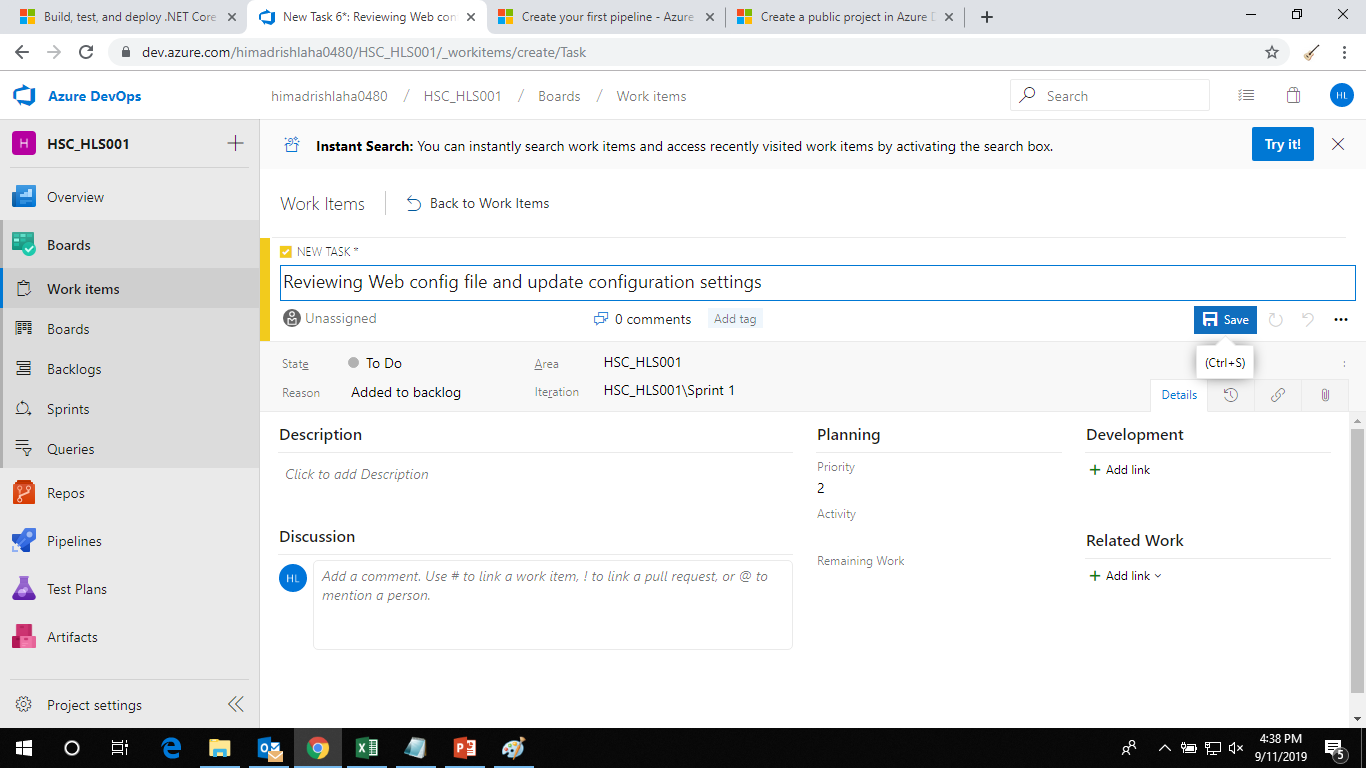Open the ellipsis more actions menu
The height and width of the screenshot is (768, 1366).
(x=1341, y=318)
